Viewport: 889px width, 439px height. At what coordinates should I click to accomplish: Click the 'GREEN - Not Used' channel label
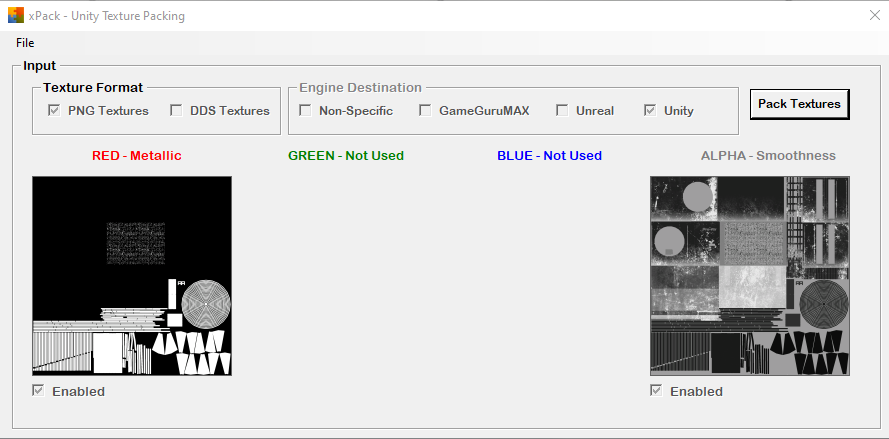346,155
